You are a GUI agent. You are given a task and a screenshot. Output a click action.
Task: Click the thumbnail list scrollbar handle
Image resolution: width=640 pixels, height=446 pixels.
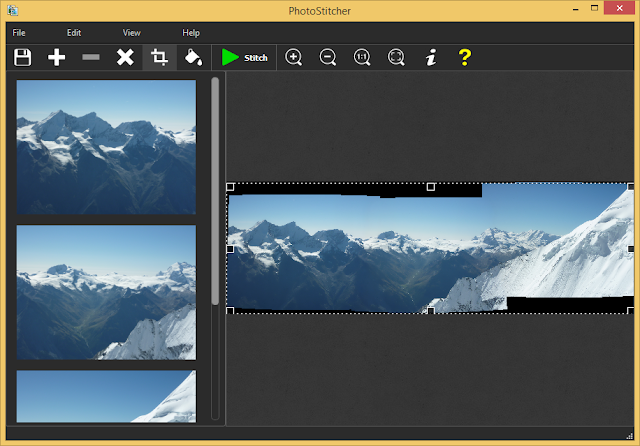[x=215, y=191]
